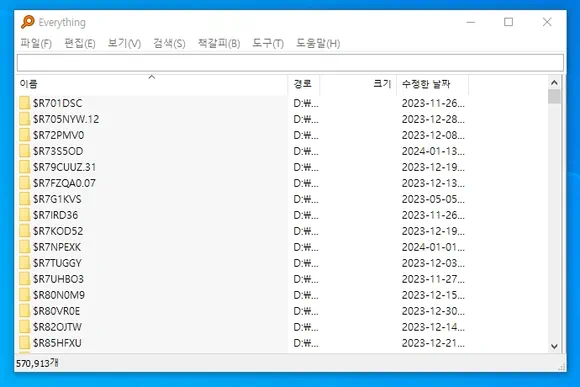Open the 책갈피(B) menu

[x=219, y=43]
